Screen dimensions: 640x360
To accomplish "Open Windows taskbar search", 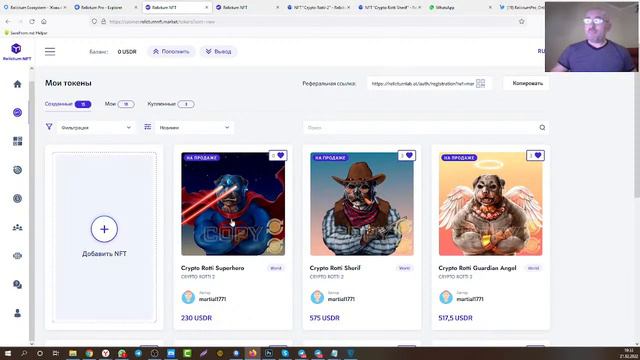I will click(x=24, y=353).
